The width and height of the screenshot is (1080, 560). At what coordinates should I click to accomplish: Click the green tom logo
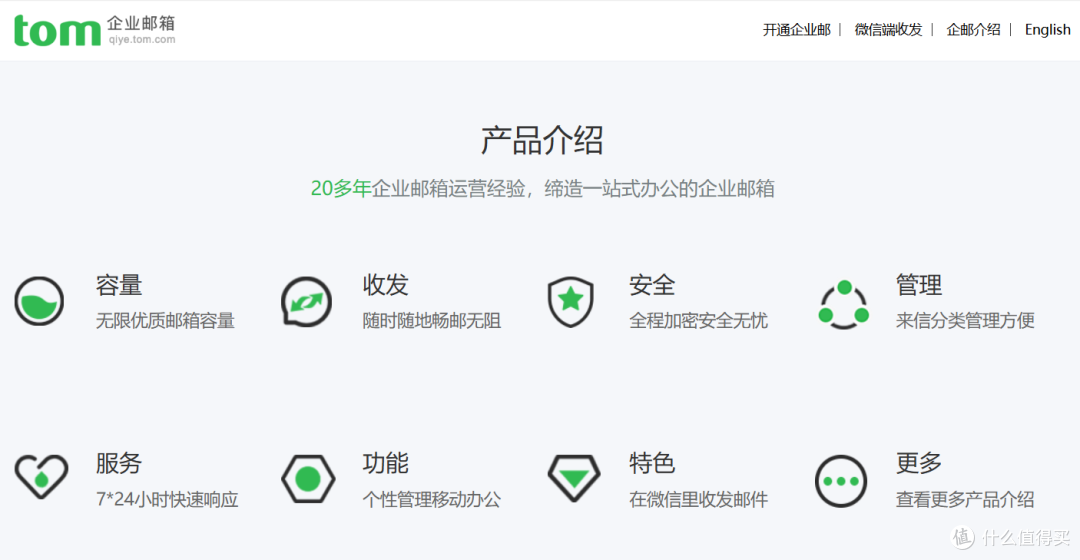[57, 31]
